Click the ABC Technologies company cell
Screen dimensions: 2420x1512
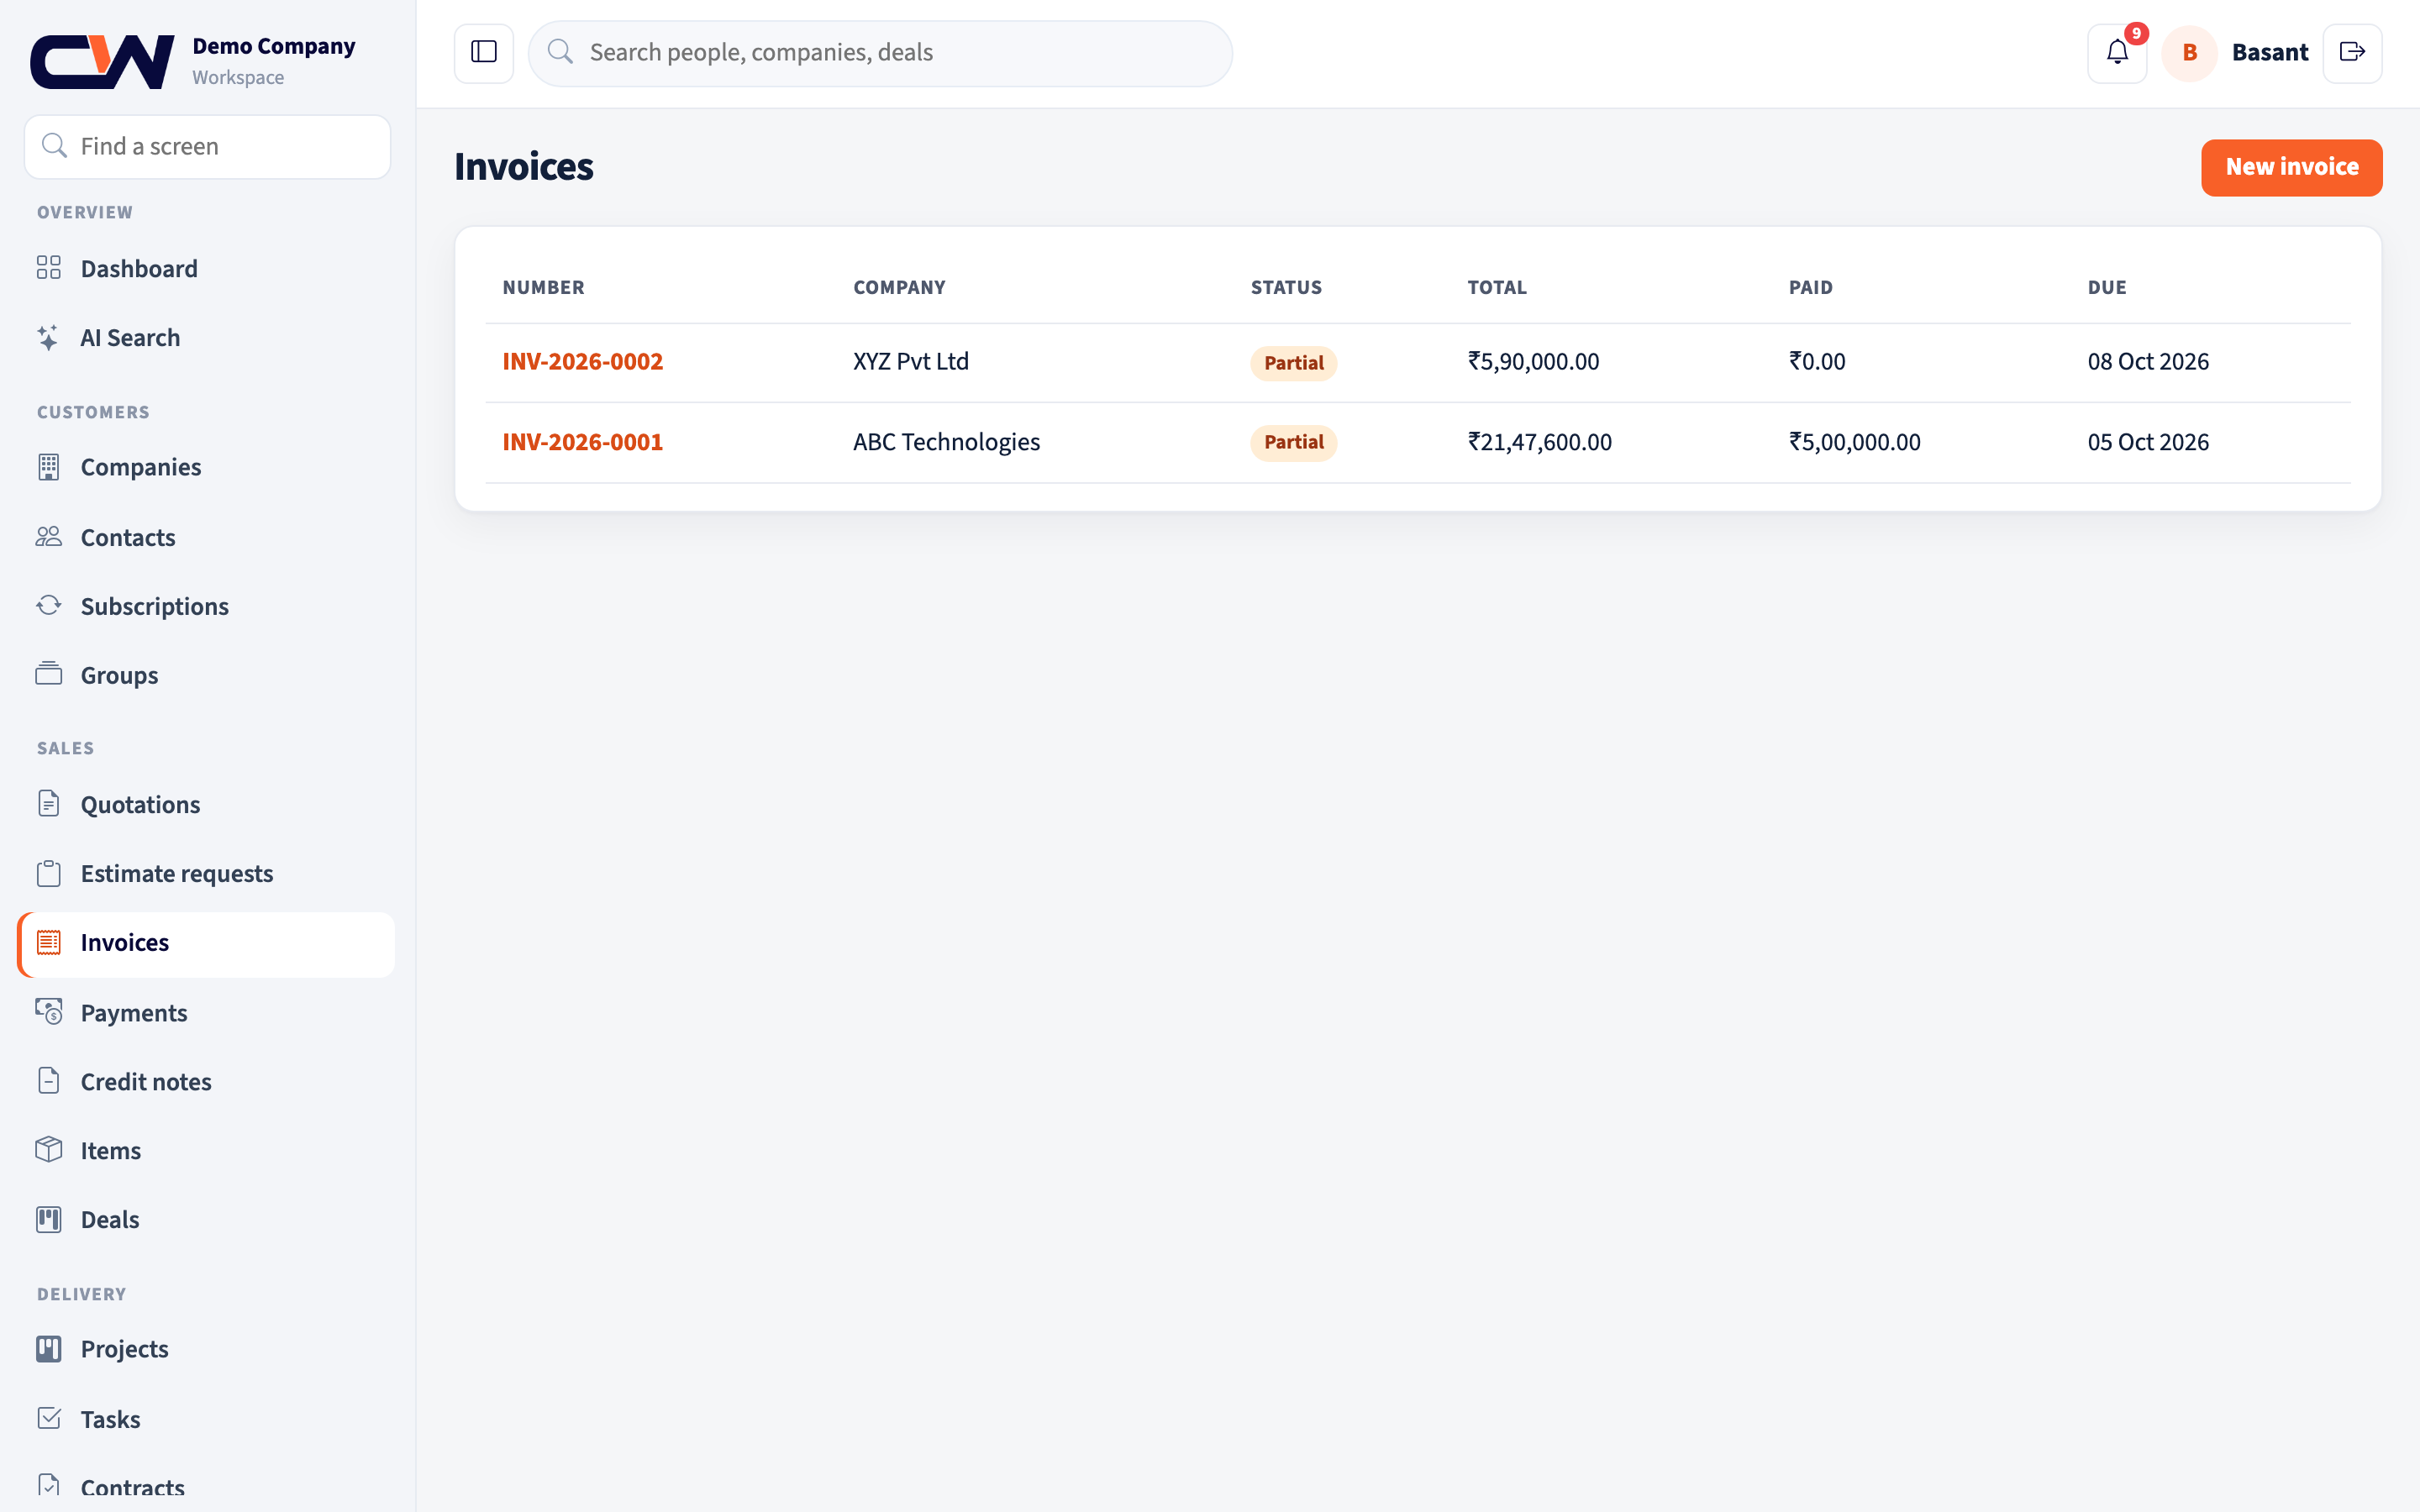tap(946, 442)
